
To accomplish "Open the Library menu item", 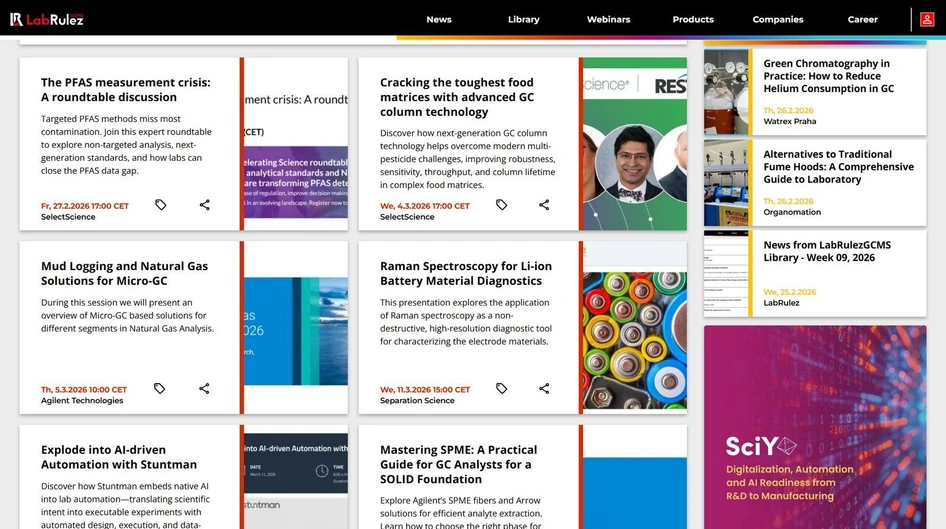I will point(523,19).
